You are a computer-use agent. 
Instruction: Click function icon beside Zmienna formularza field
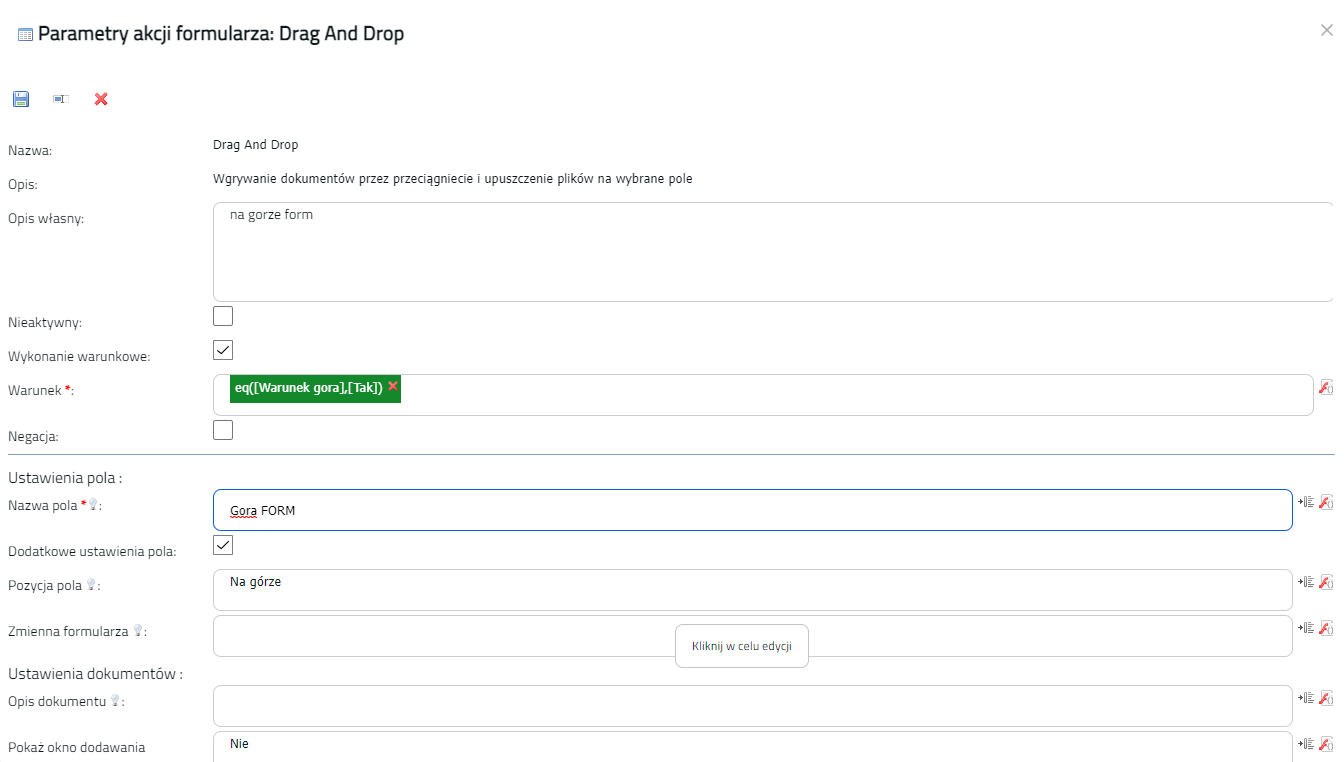[1327, 628]
